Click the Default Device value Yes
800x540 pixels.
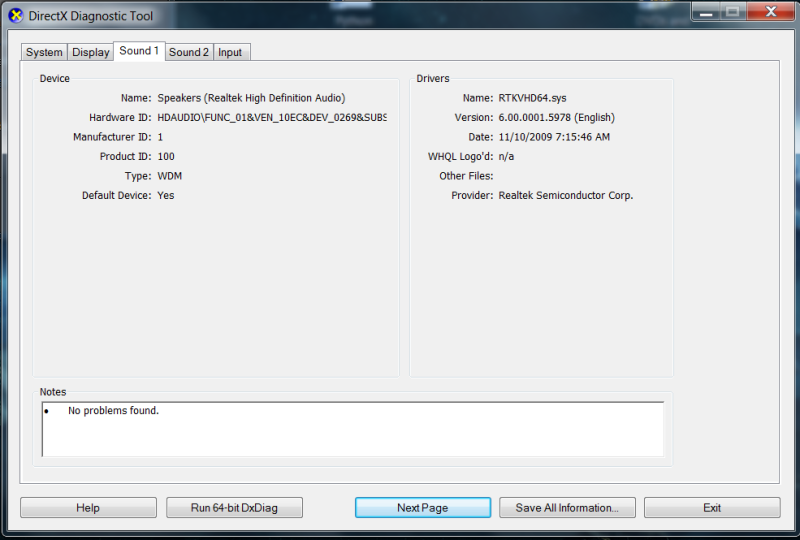coord(166,195)
